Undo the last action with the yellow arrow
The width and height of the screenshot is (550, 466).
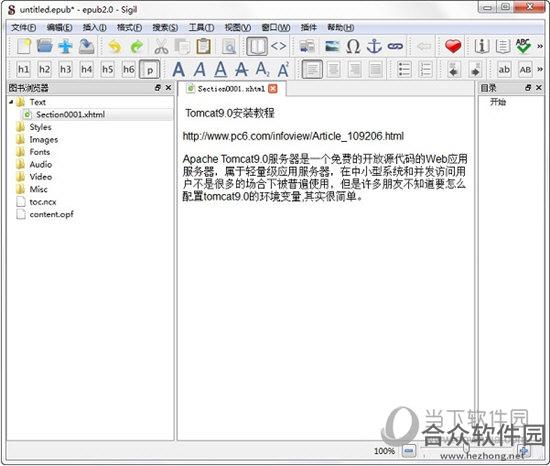(115, 47)
